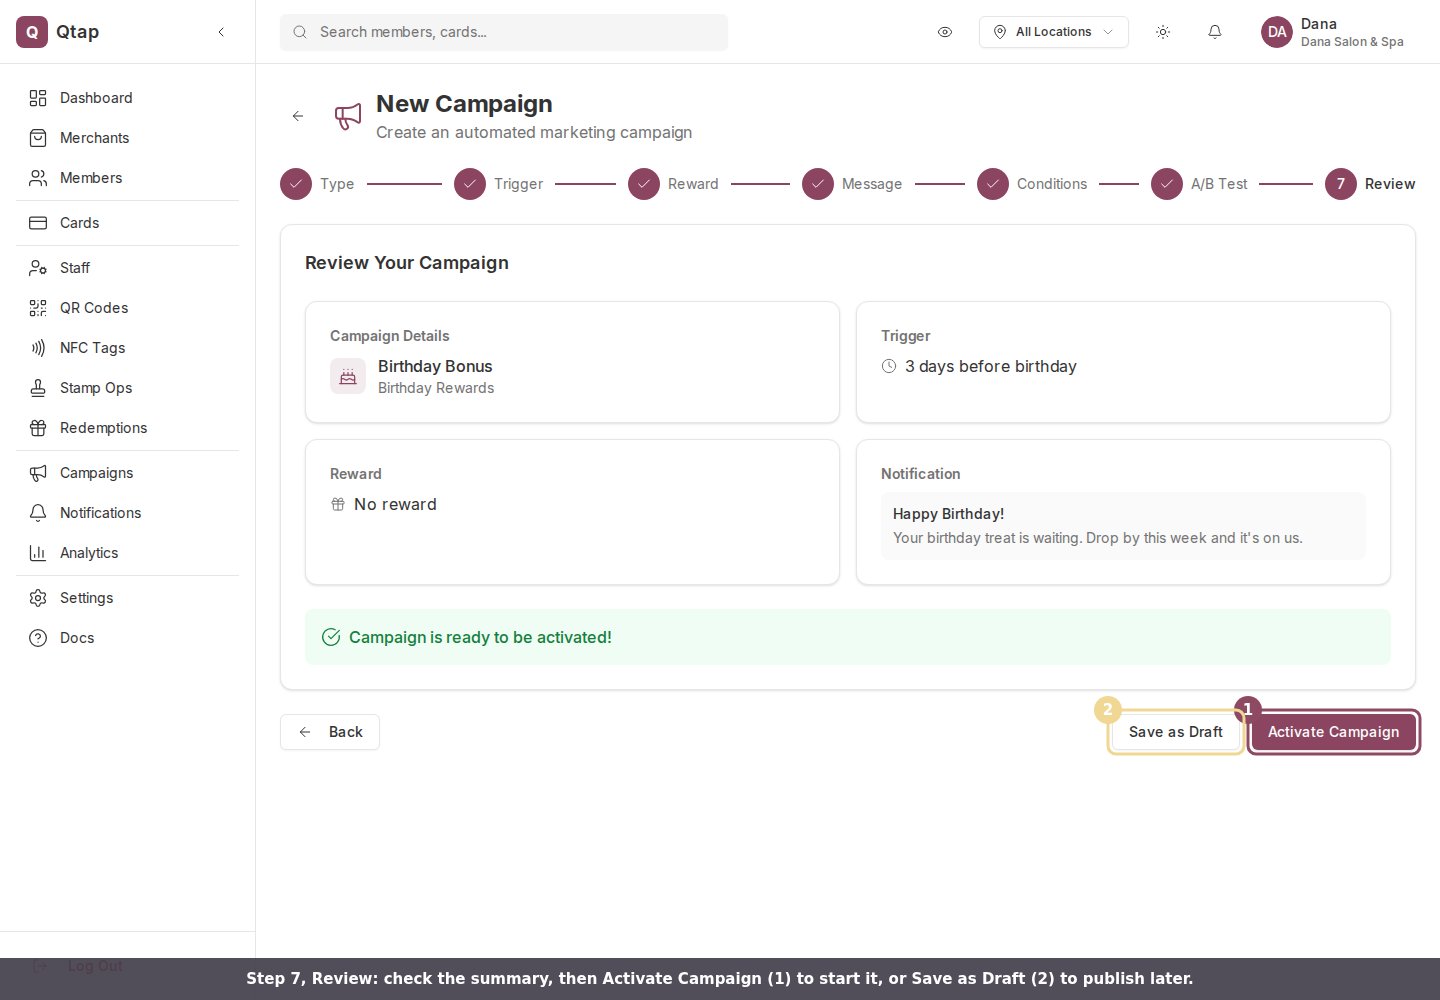Go to the Message step
This screenshot has width=1440, height=1000.
tap(852, 184)
